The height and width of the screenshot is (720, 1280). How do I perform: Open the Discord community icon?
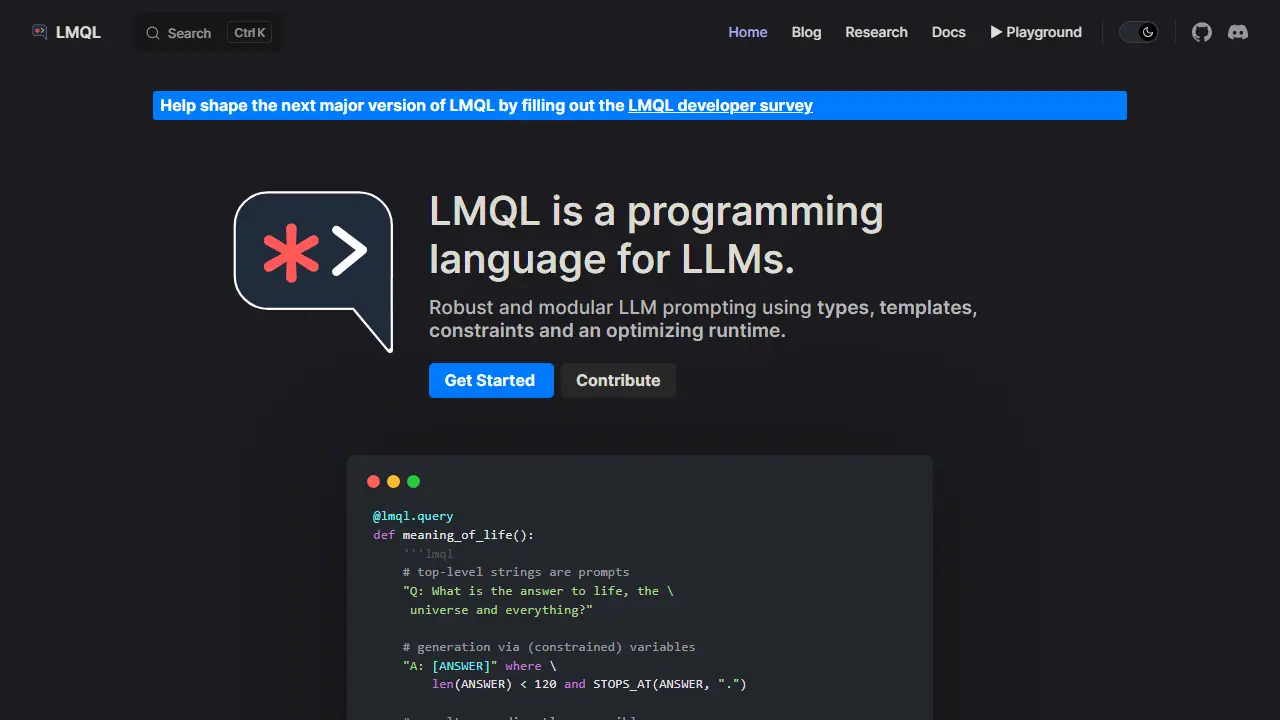(1238, 32)
